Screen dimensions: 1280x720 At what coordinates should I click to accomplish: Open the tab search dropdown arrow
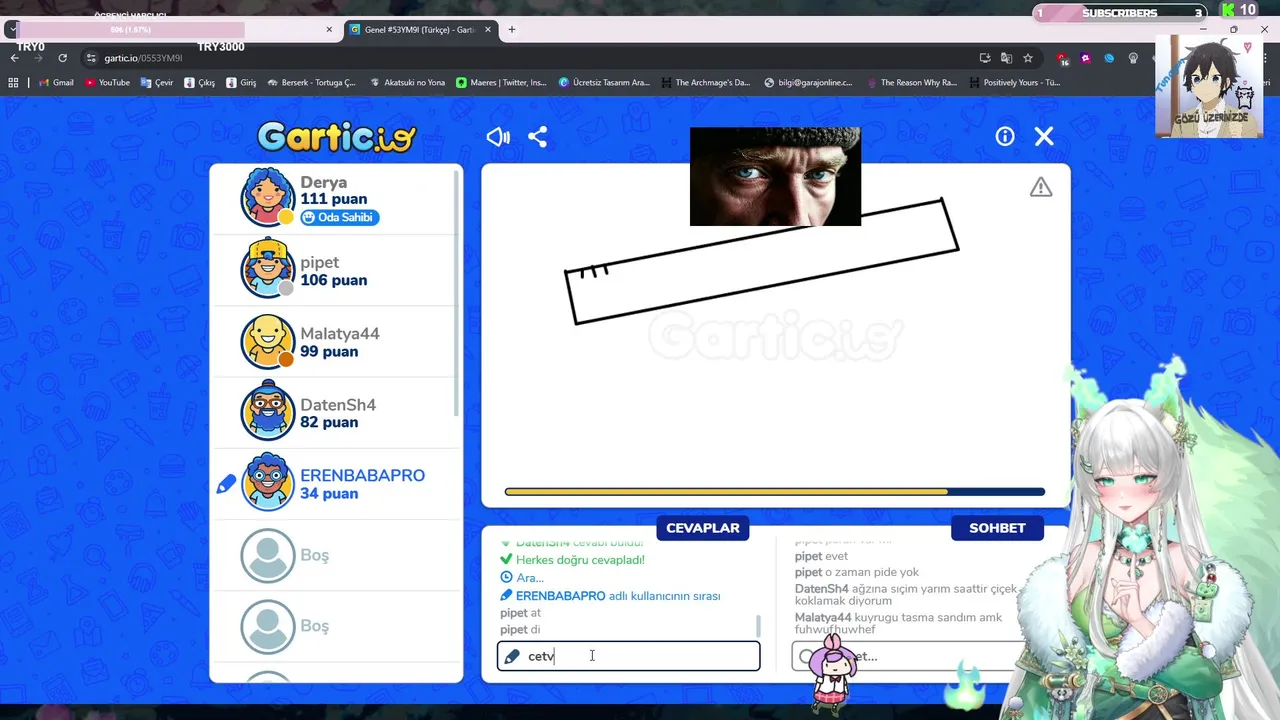11,30
